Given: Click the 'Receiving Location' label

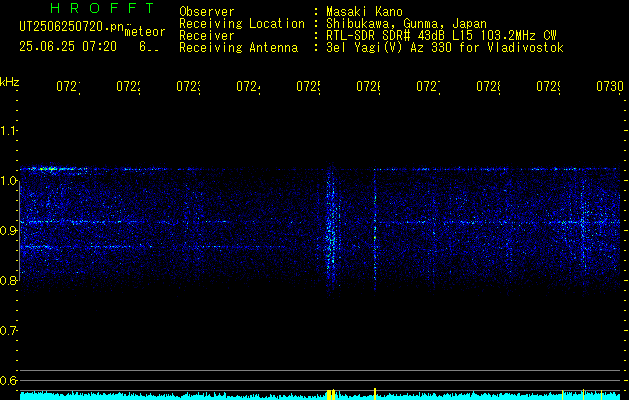Looking at the screenshot, I should pos(242,24).
